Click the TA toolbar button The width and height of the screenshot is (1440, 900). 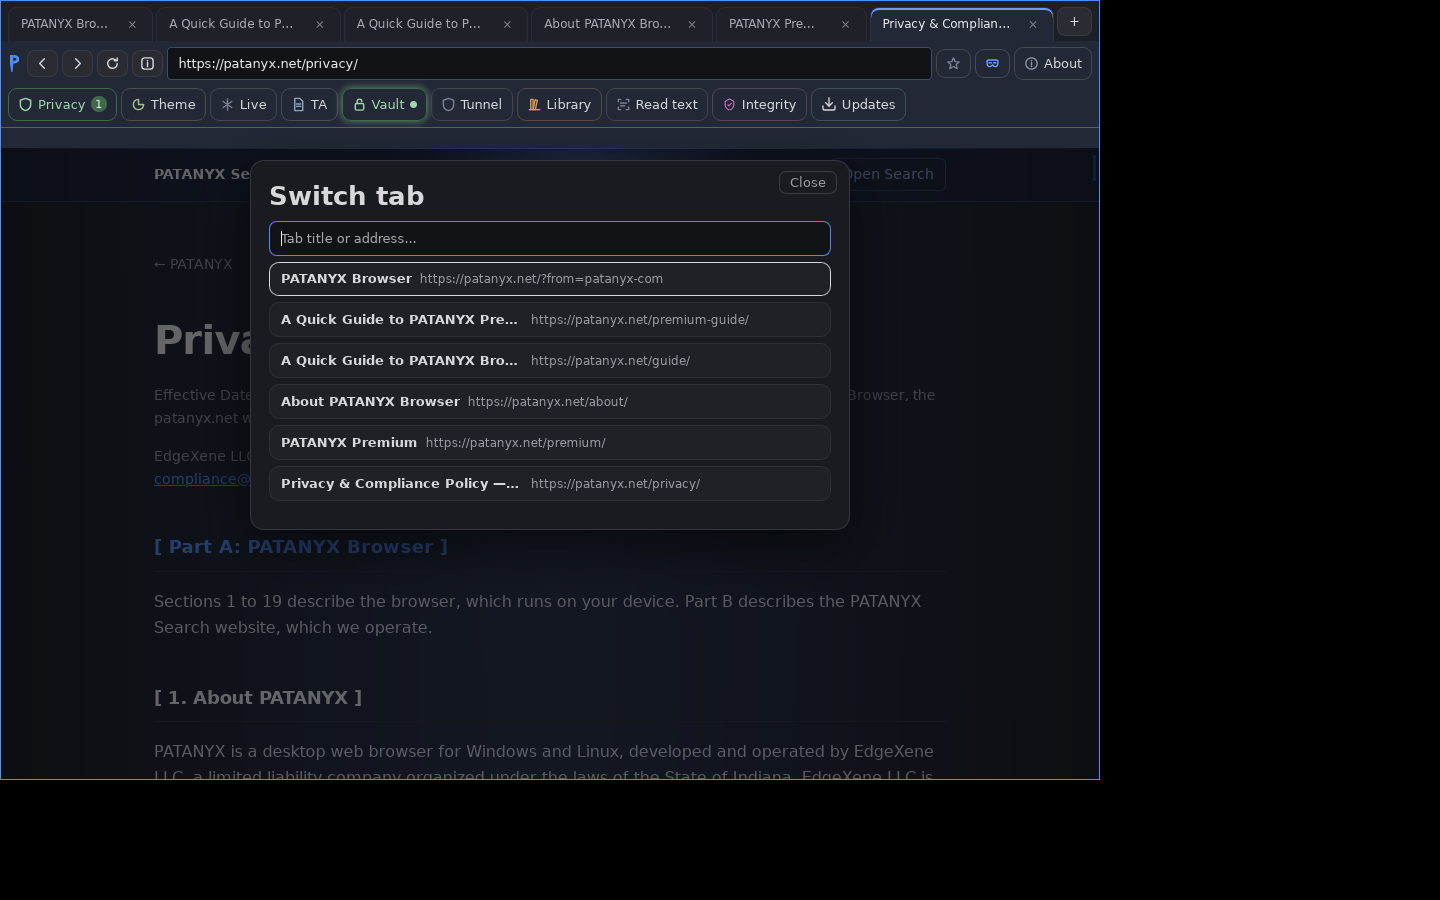point(309,104)
